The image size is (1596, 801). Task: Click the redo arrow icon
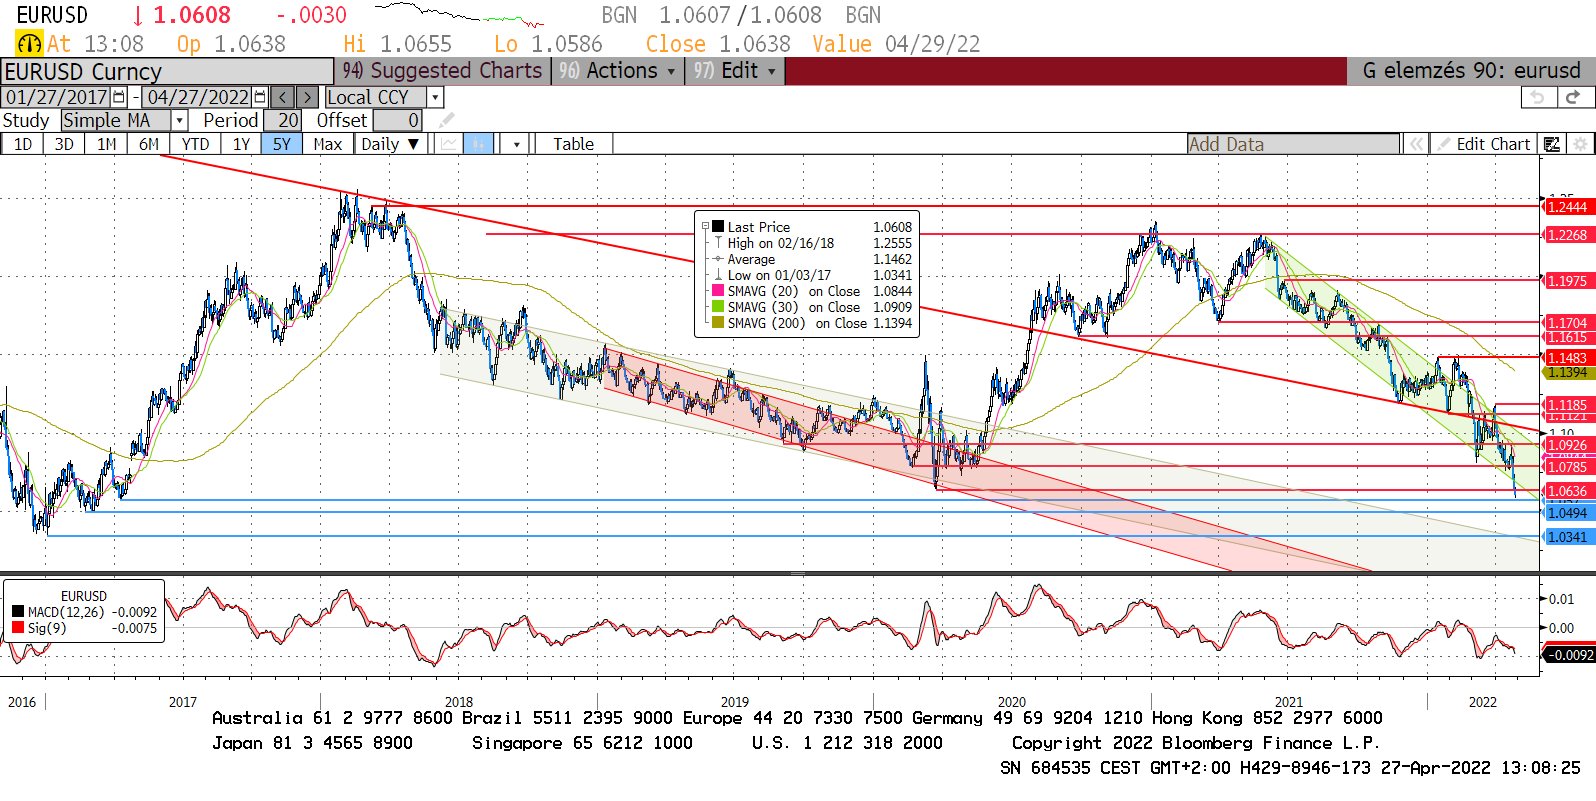(1573, 97)
